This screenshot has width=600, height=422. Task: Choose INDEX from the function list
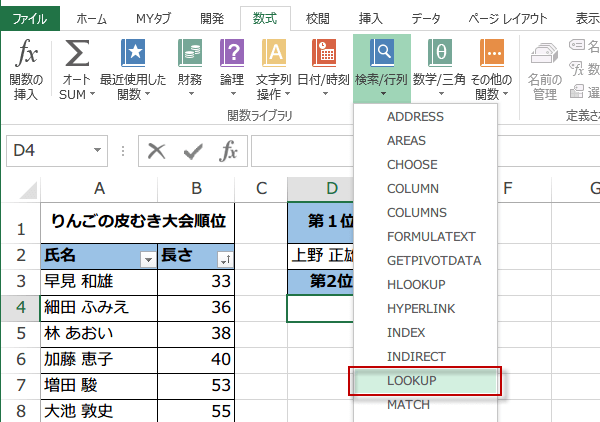426,332
